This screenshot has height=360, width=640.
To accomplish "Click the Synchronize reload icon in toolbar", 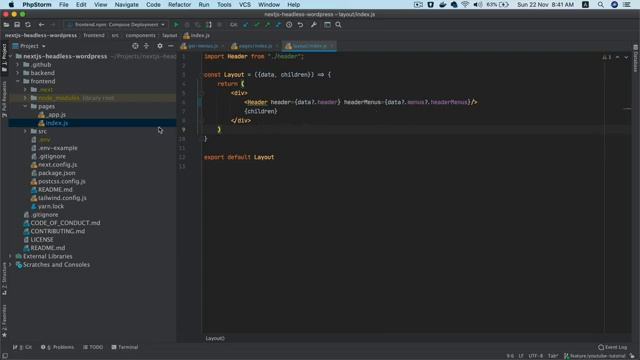I will click(x=28, y=25).
